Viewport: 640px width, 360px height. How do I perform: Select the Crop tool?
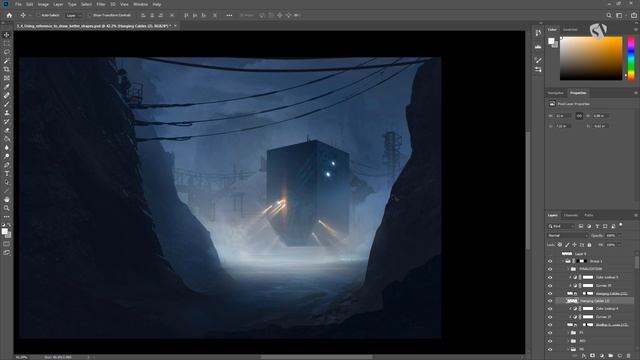(7, 69)
